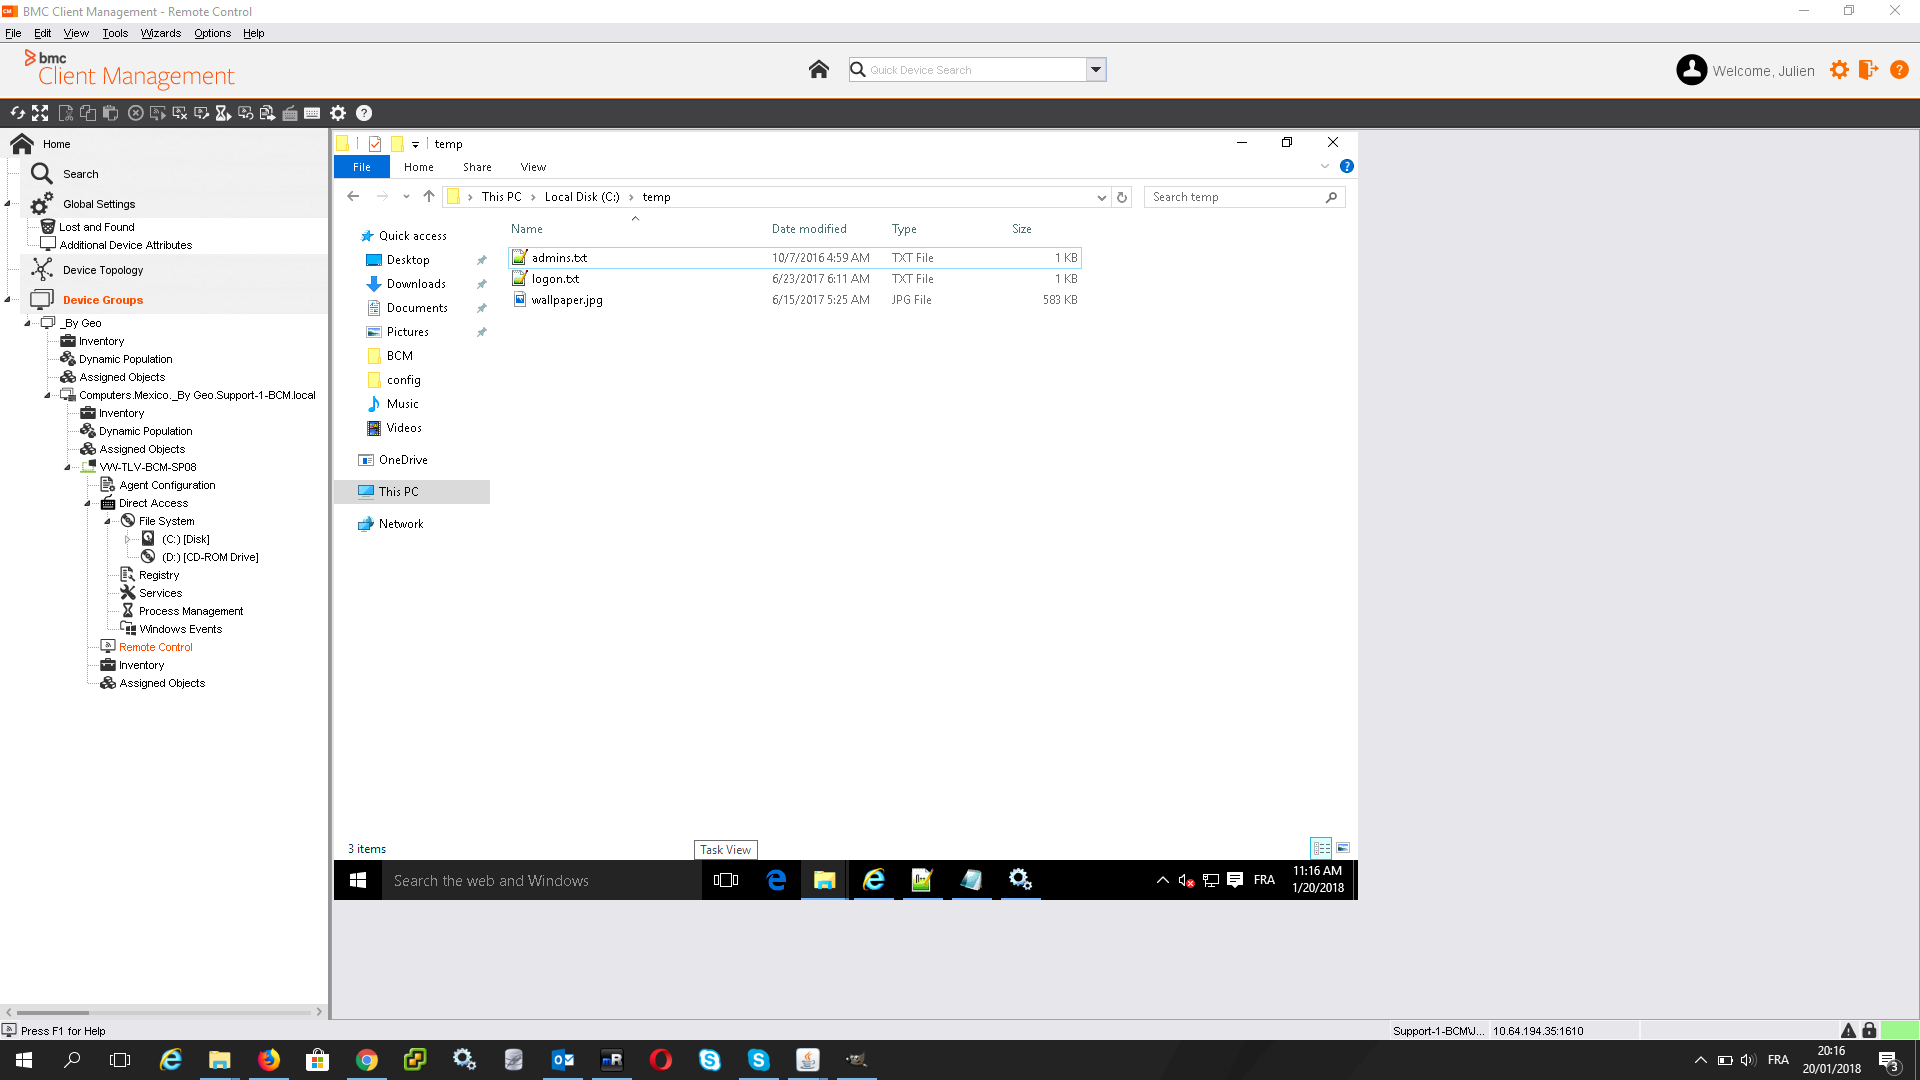Open the Share tab in remote Explorer
Screen dimensions: 1920x1080
tap(477, 167)
